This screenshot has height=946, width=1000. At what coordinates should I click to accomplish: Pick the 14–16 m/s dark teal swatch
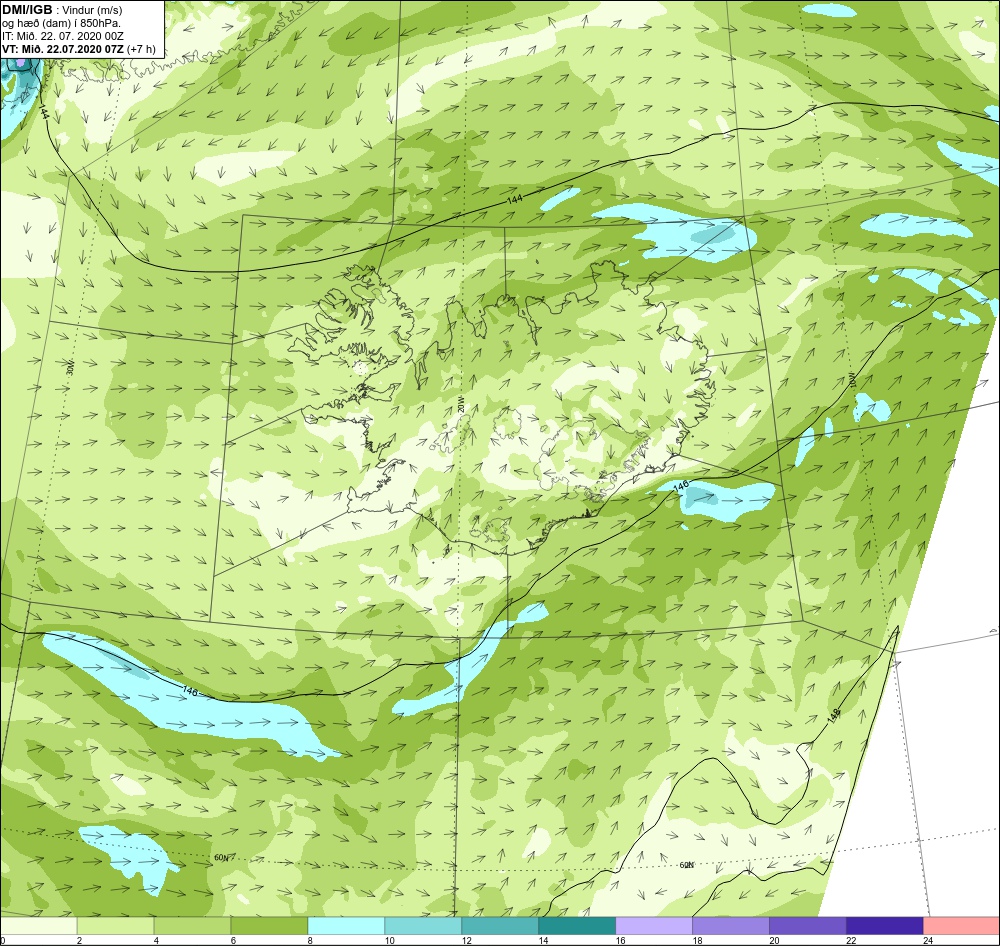pyautogui.click(x=577, y=926)
